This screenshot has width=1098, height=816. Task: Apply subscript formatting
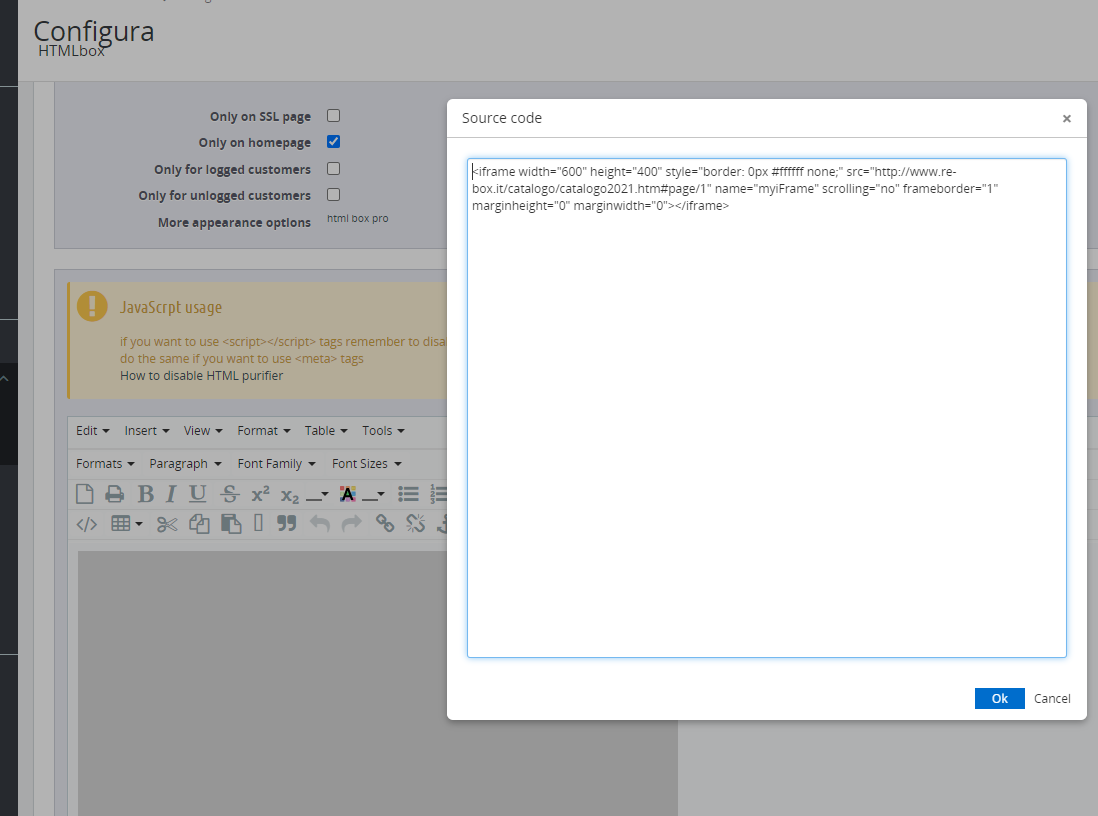click(289, 496)
